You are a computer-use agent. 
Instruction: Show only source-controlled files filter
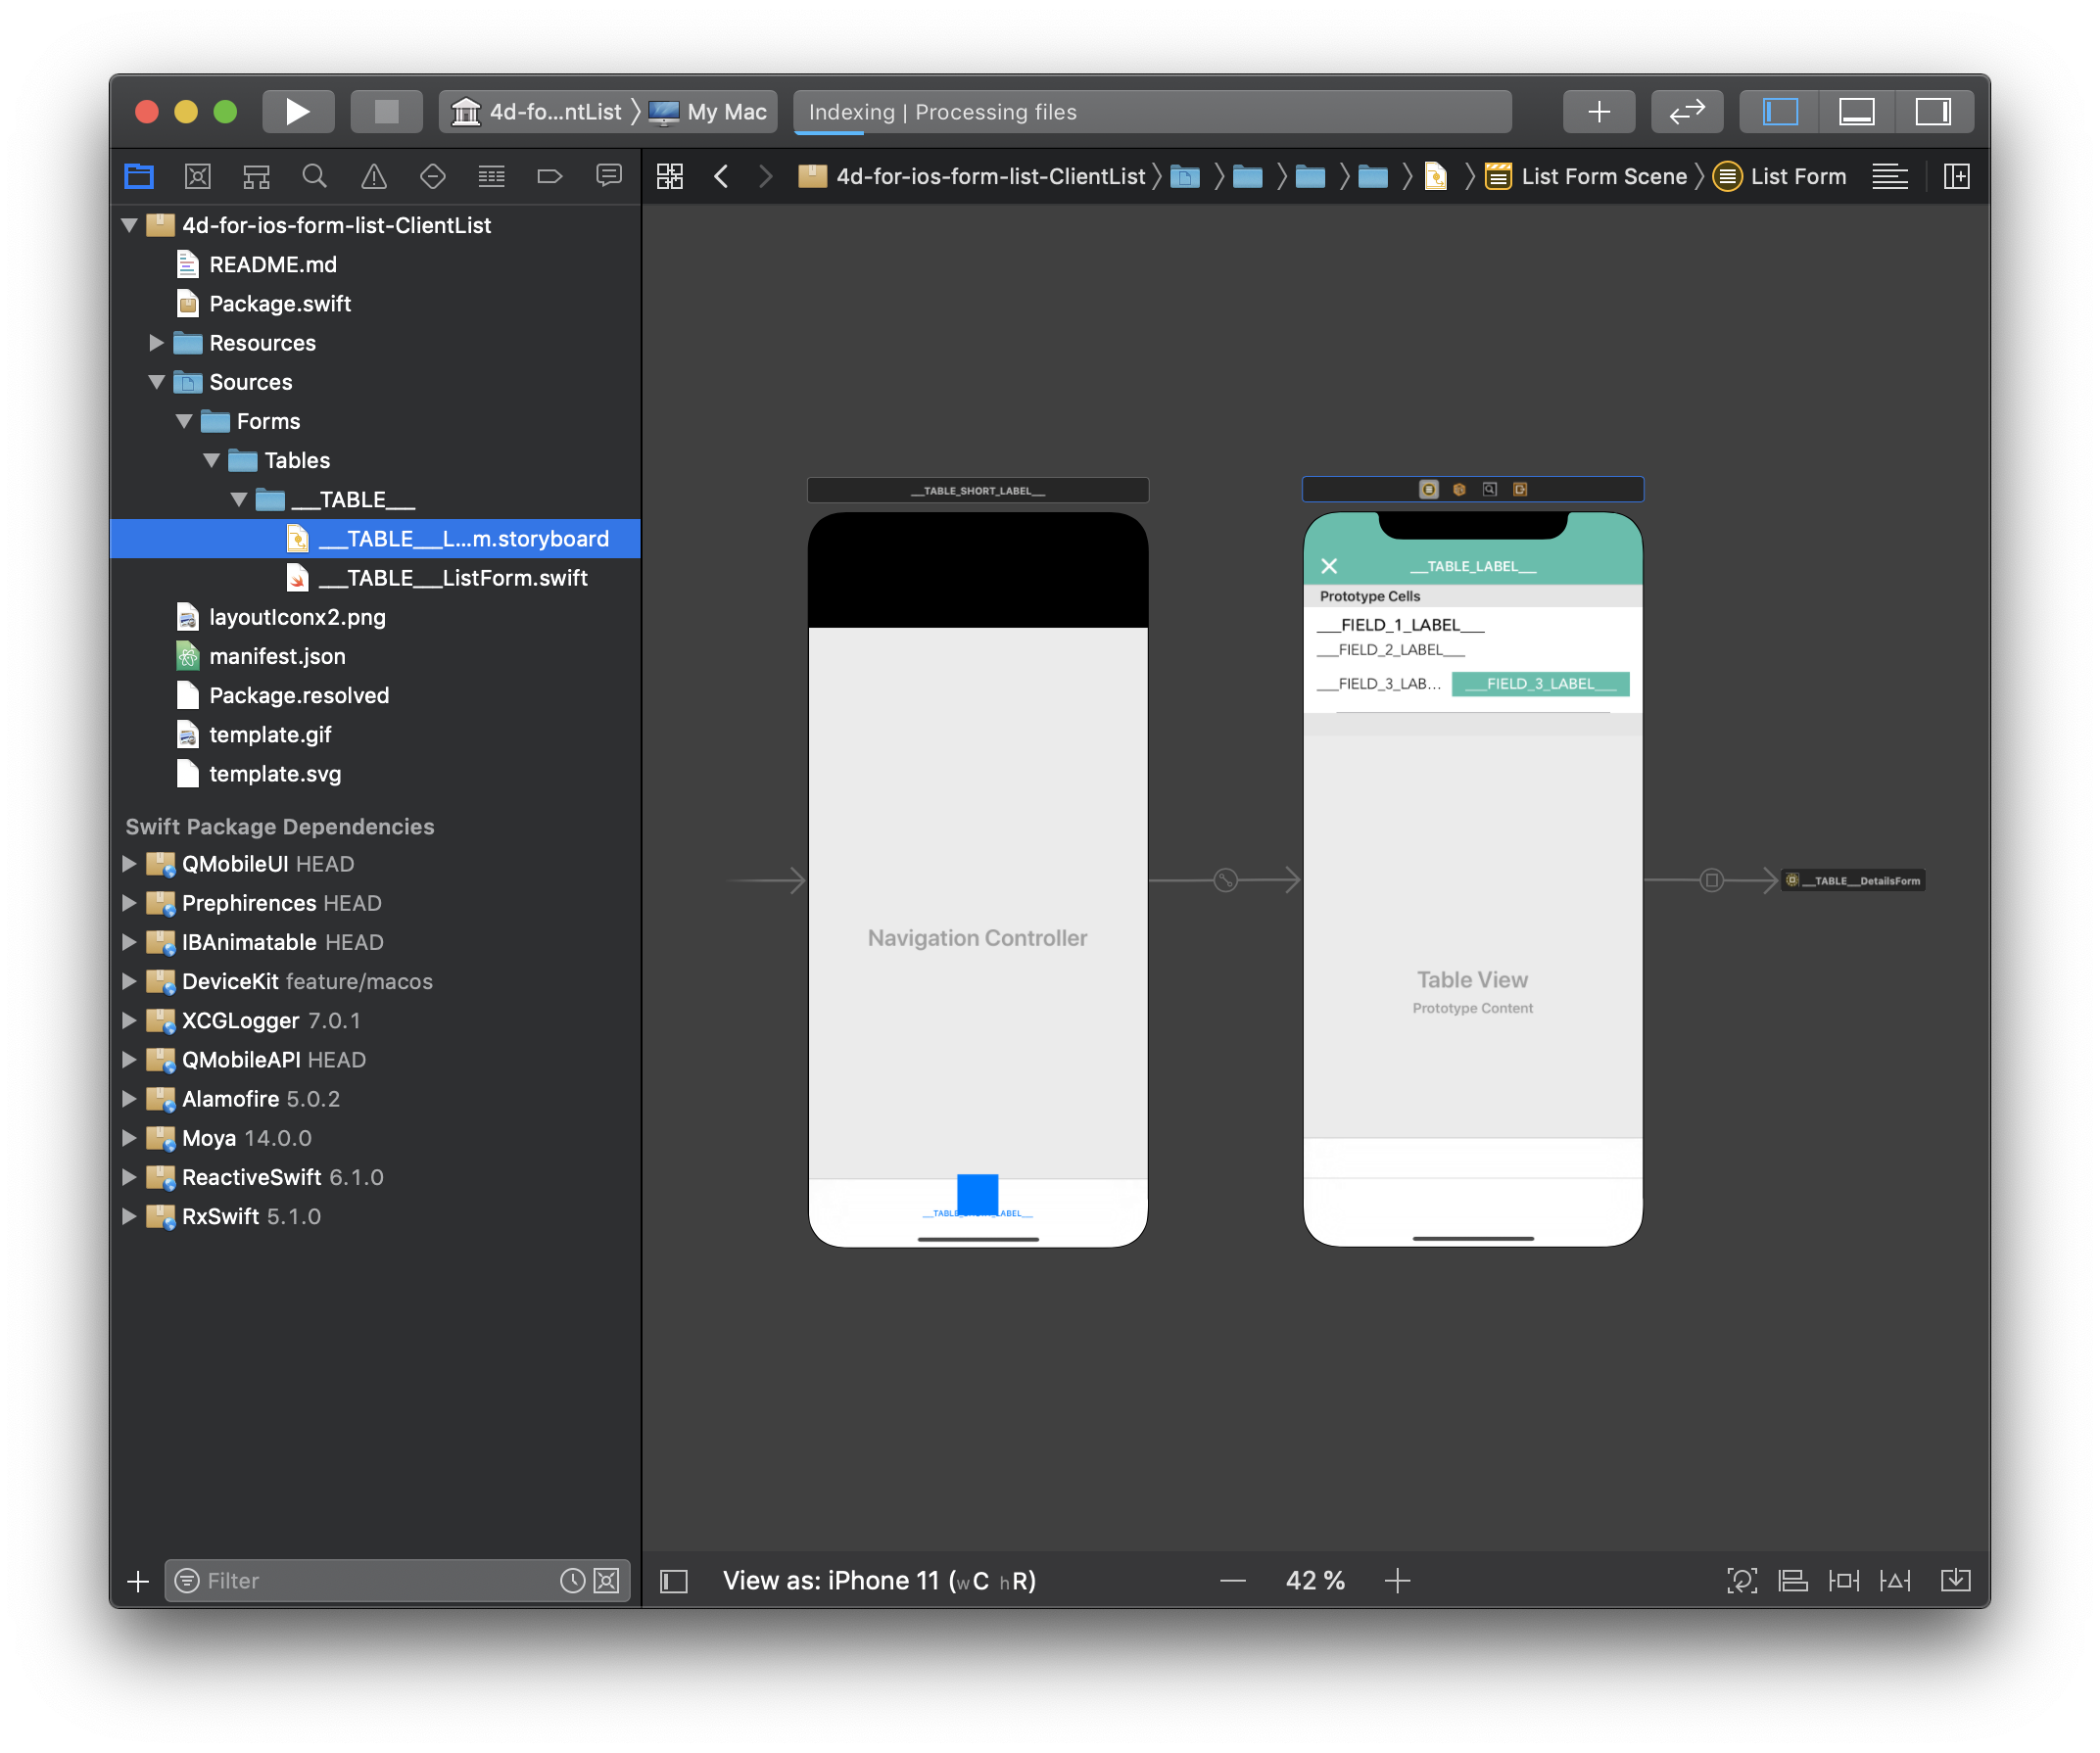pos(606,1581)
